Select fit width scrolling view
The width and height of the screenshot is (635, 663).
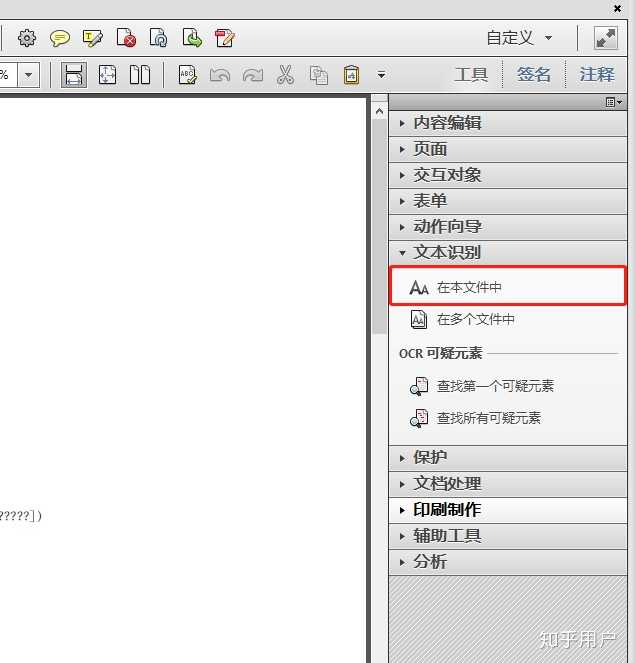coord(74,75)
